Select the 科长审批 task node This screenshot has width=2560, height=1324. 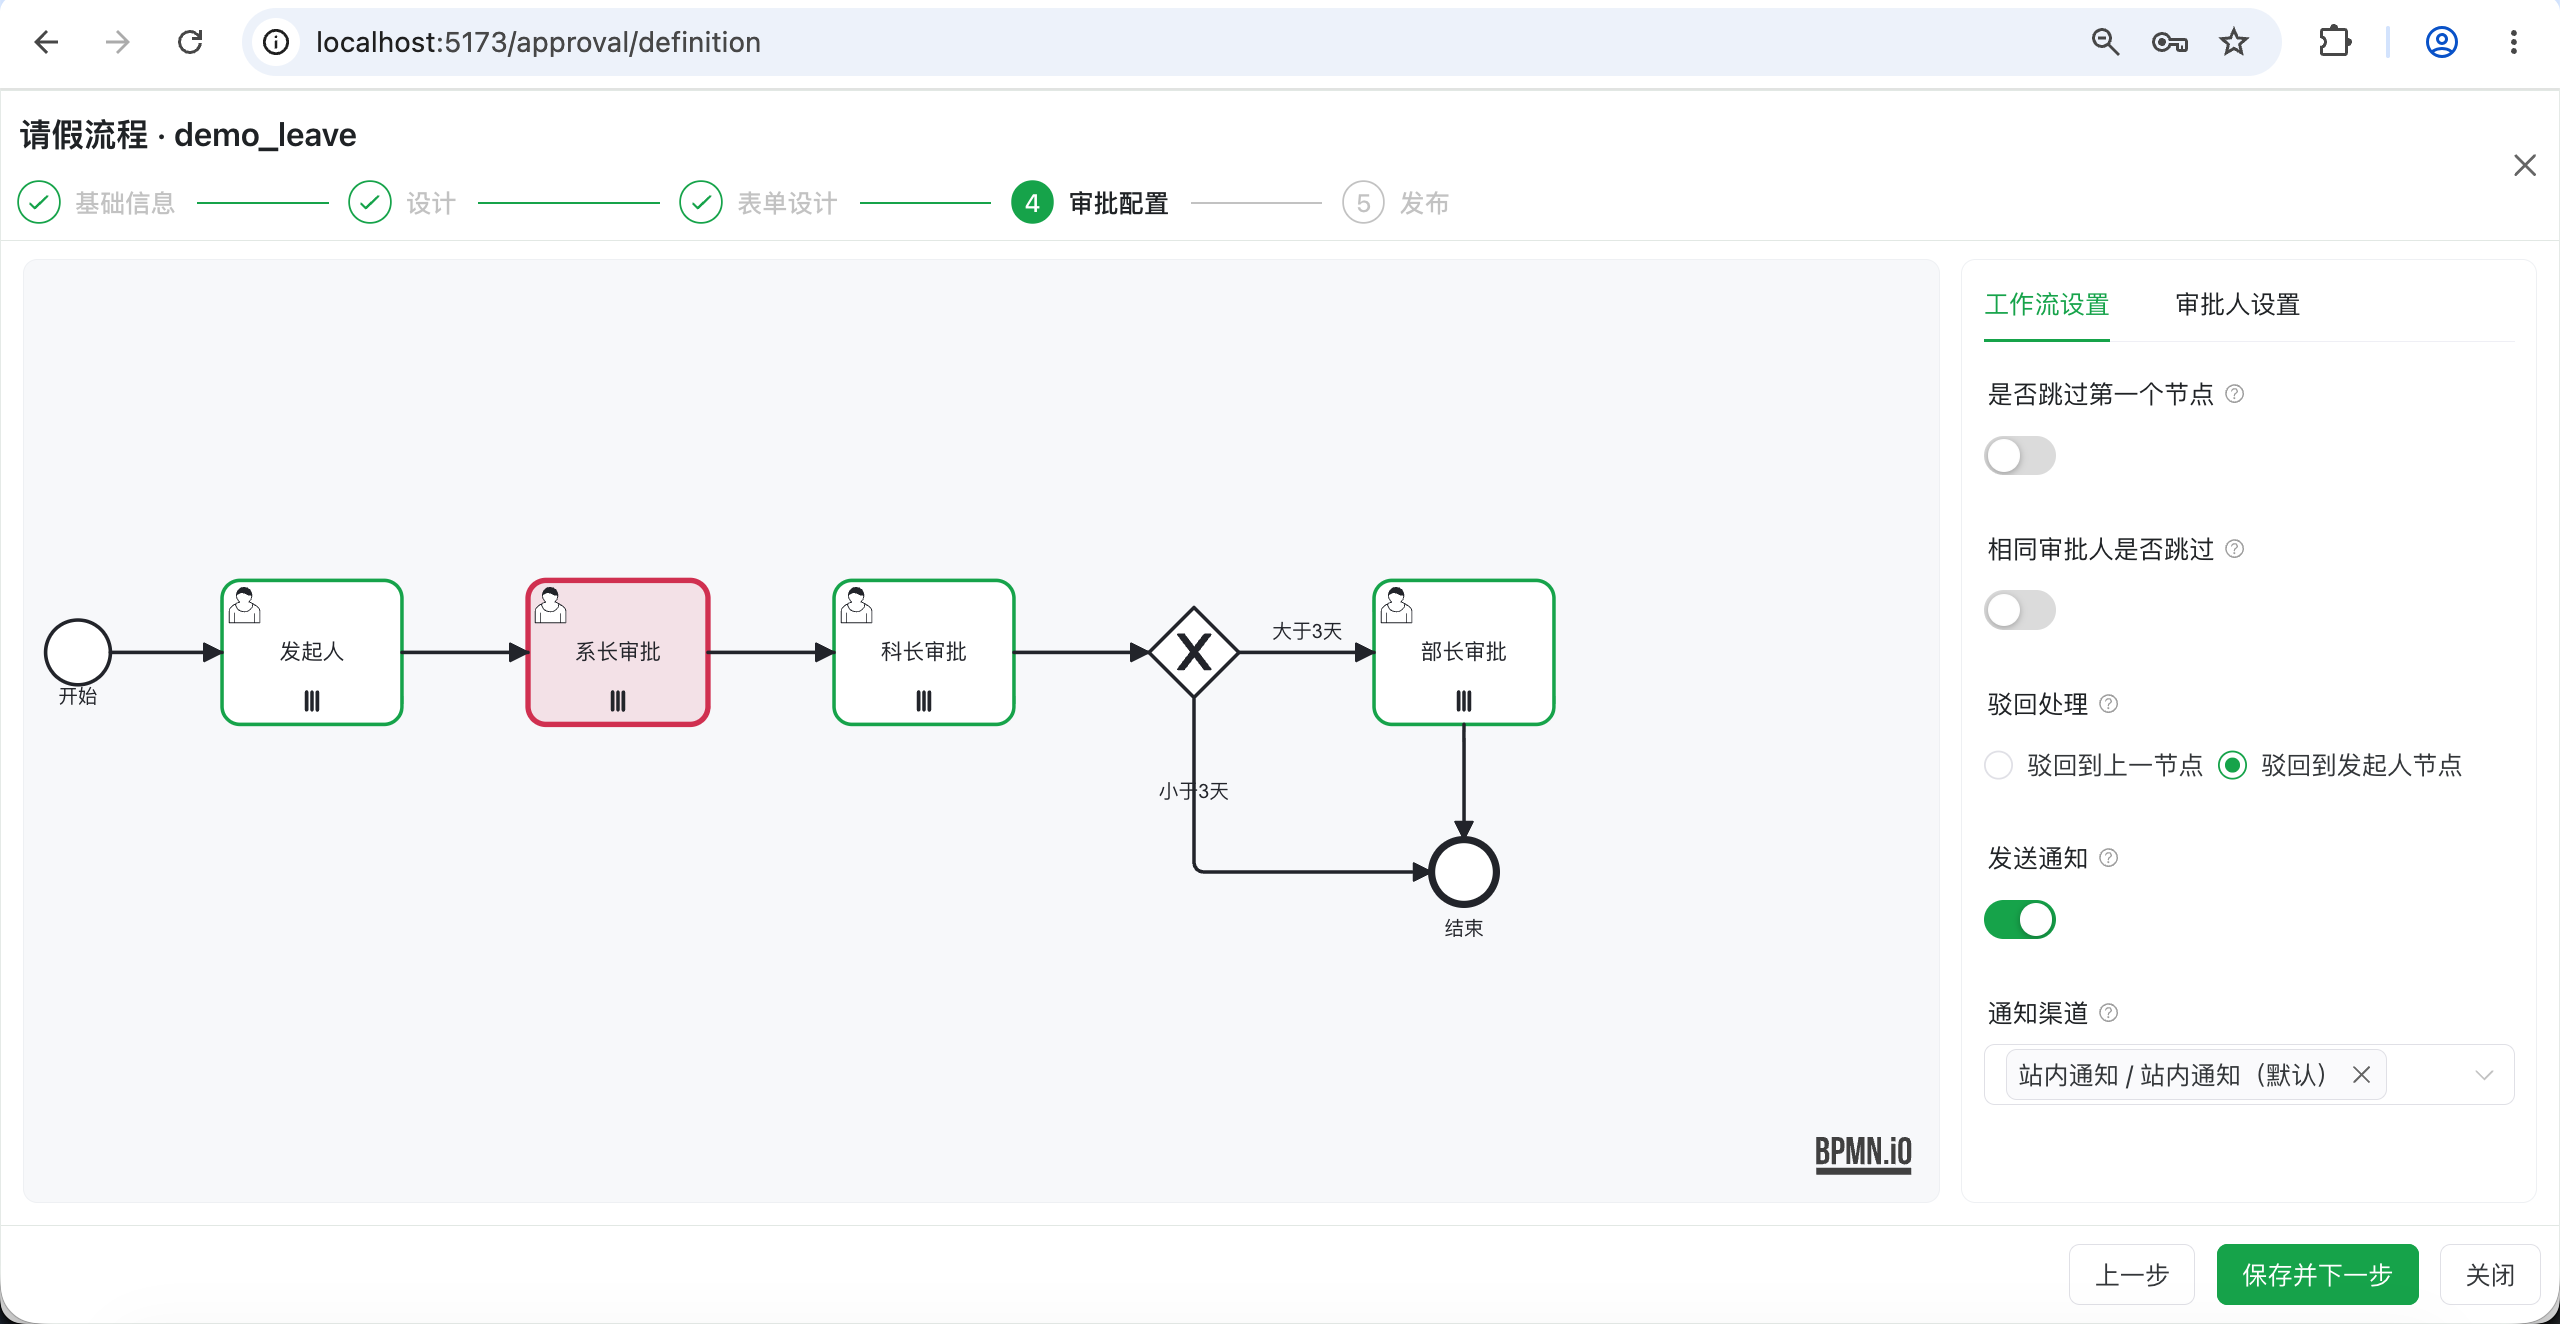click(924, 652)
